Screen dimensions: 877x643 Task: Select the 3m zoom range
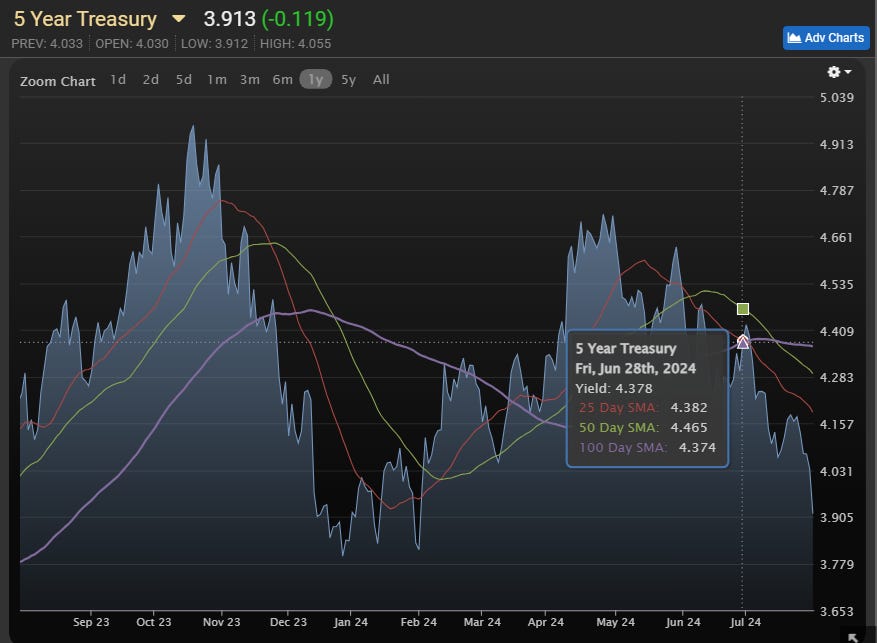(x=249, y=79)
